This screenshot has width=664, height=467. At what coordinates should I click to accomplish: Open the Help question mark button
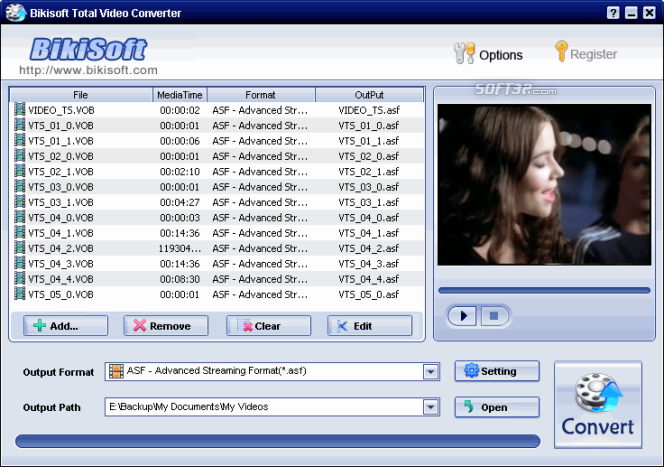pyautogui.click(x=612, y=13)
